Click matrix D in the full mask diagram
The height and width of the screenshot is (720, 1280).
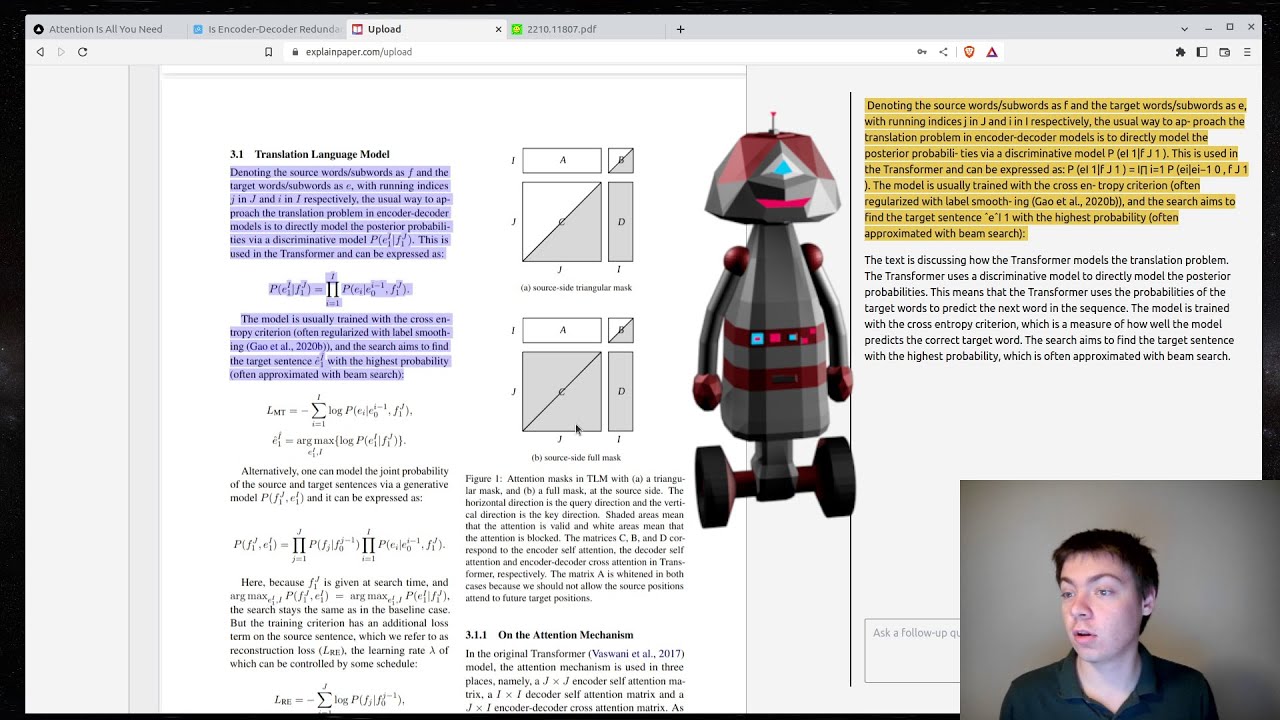coord(620,391)
